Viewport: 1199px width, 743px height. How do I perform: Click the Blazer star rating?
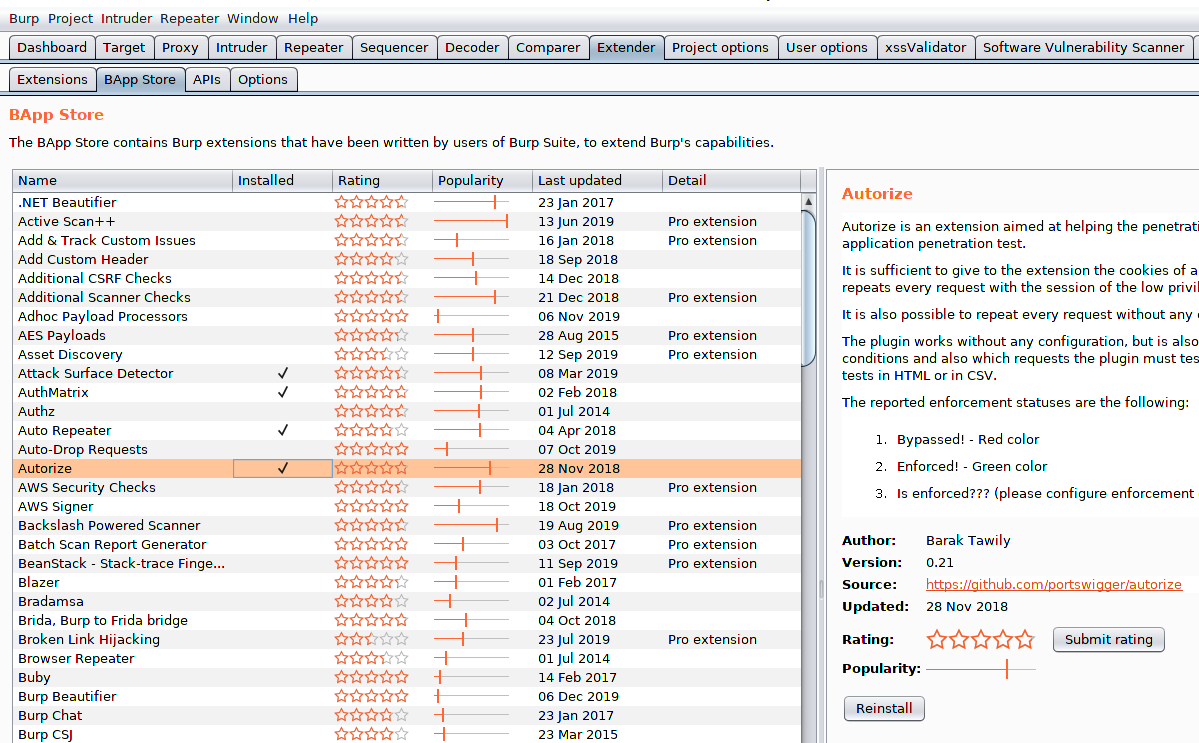tap(372, 582)
